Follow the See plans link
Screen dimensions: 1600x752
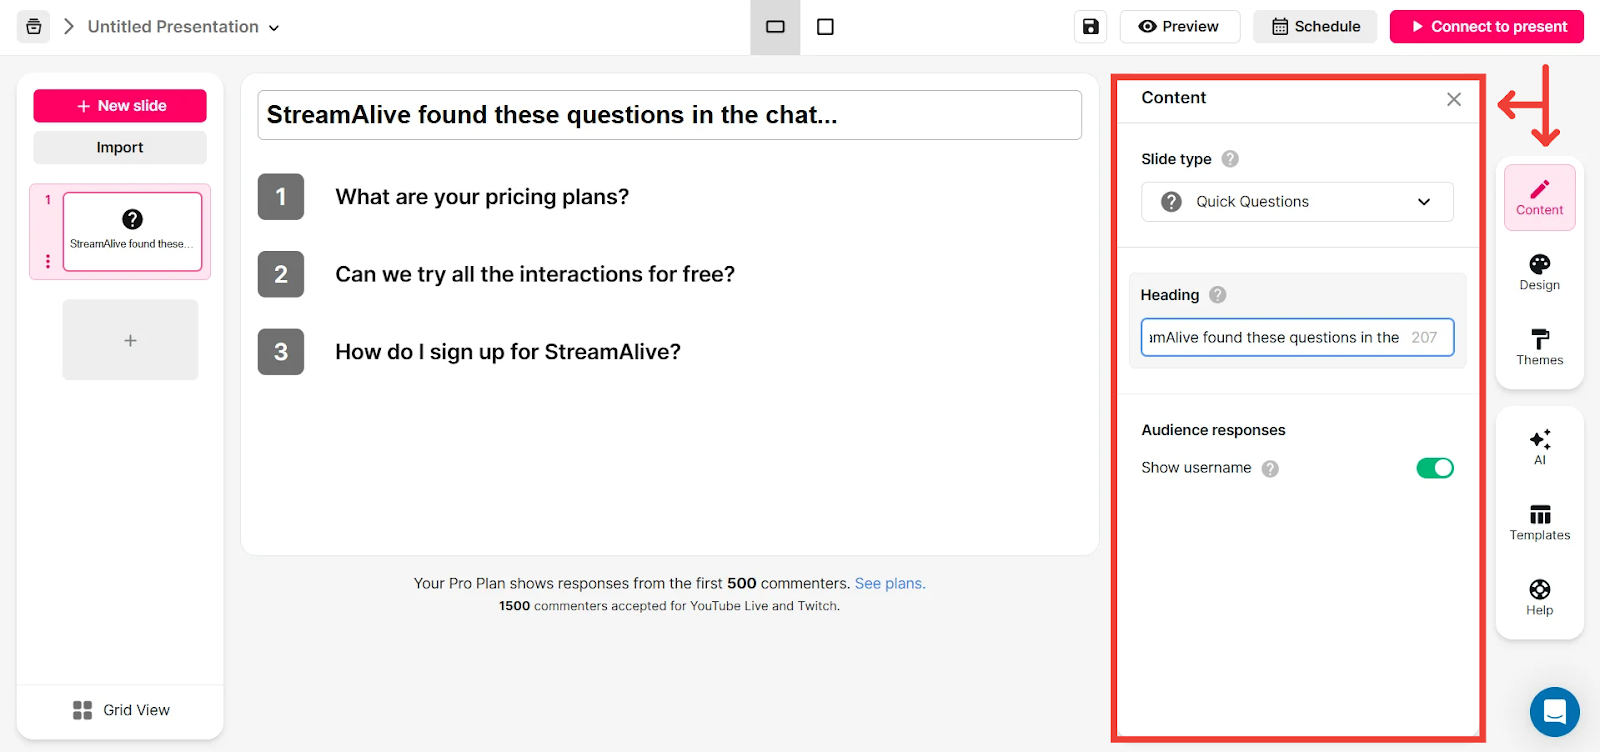coord(890,584)
